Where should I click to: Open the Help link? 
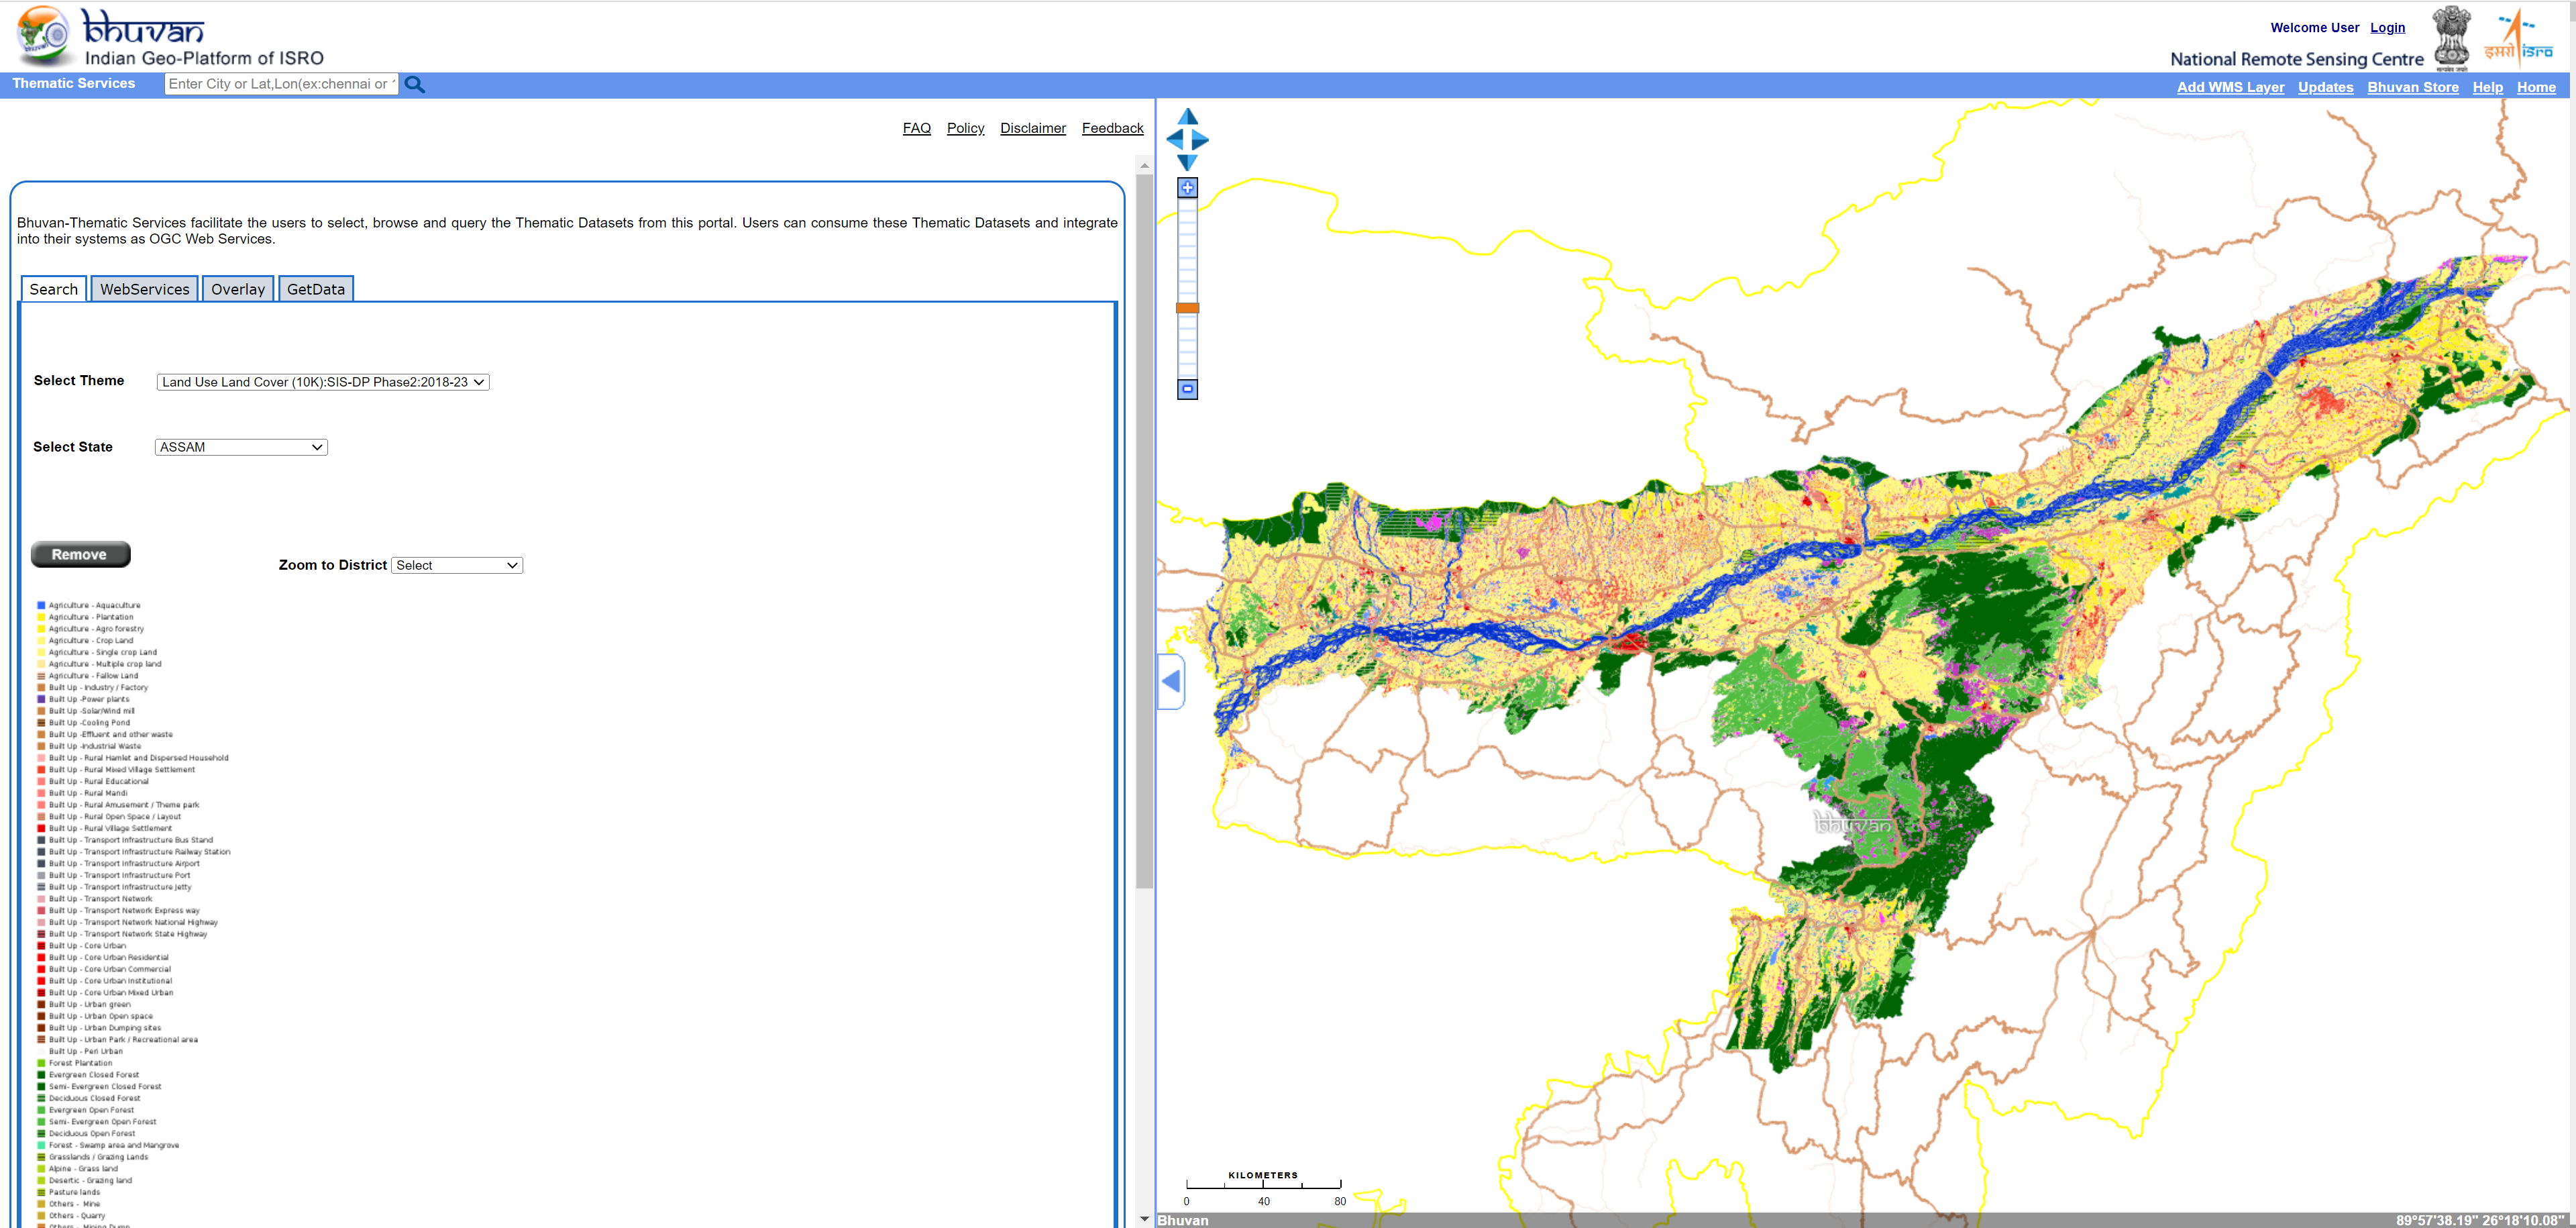[2487, 87]
